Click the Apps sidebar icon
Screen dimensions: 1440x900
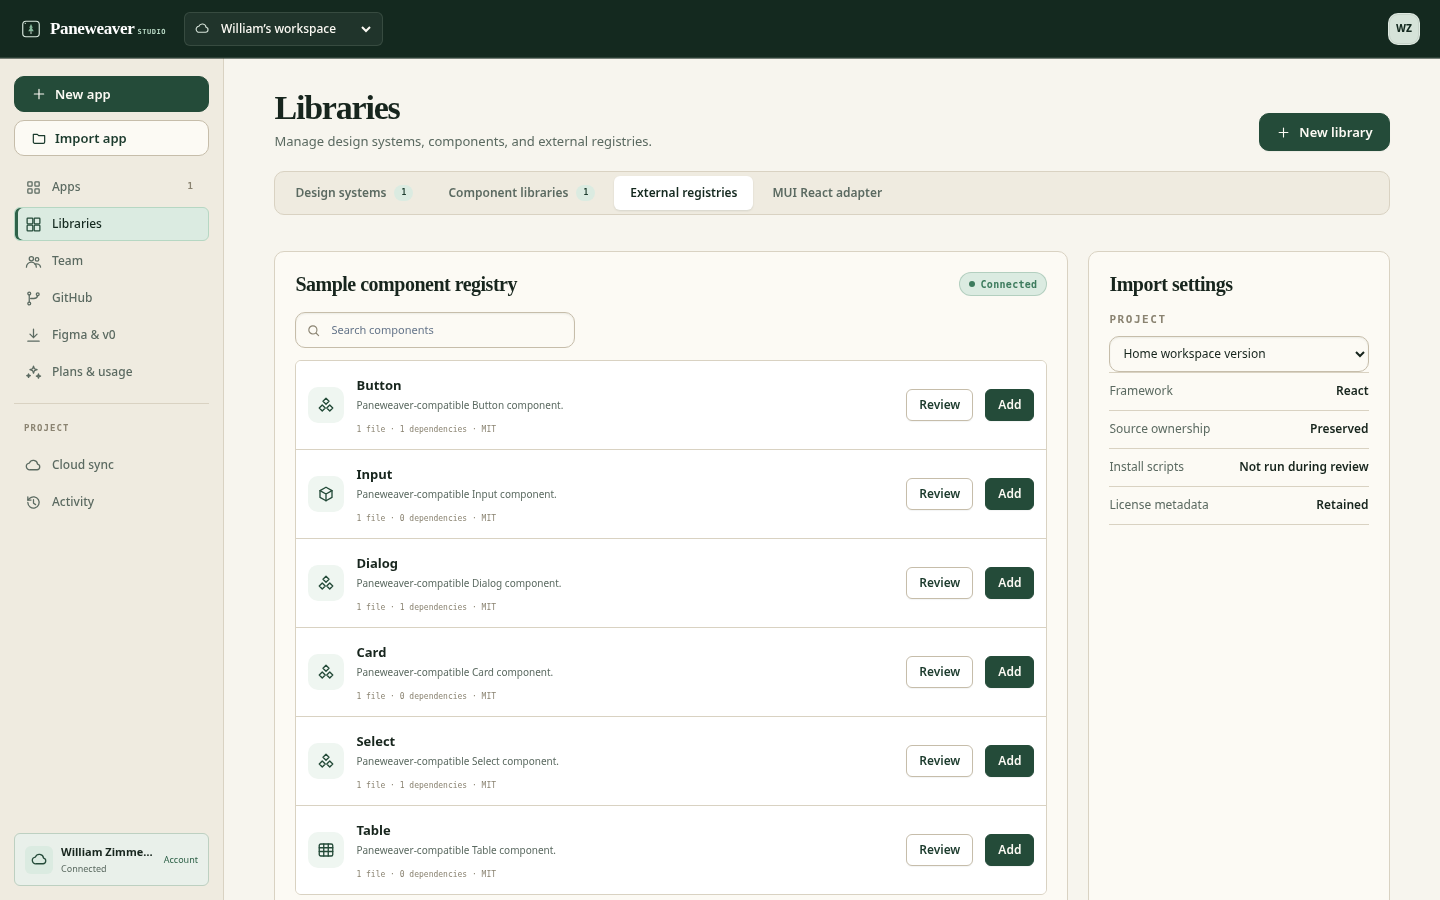point(33,187)
